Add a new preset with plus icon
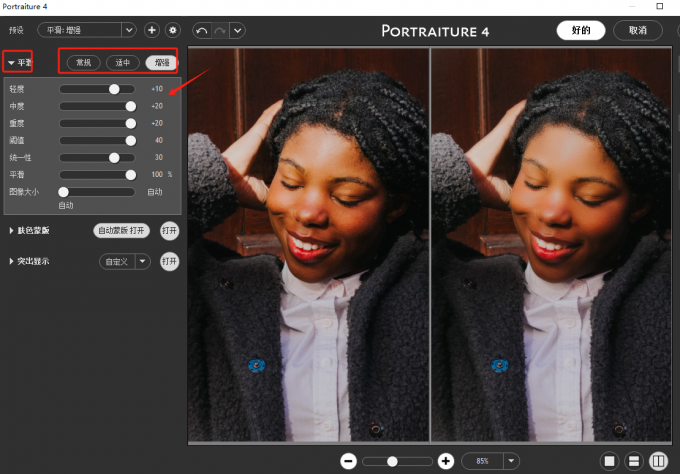 (x=152, y=30)
